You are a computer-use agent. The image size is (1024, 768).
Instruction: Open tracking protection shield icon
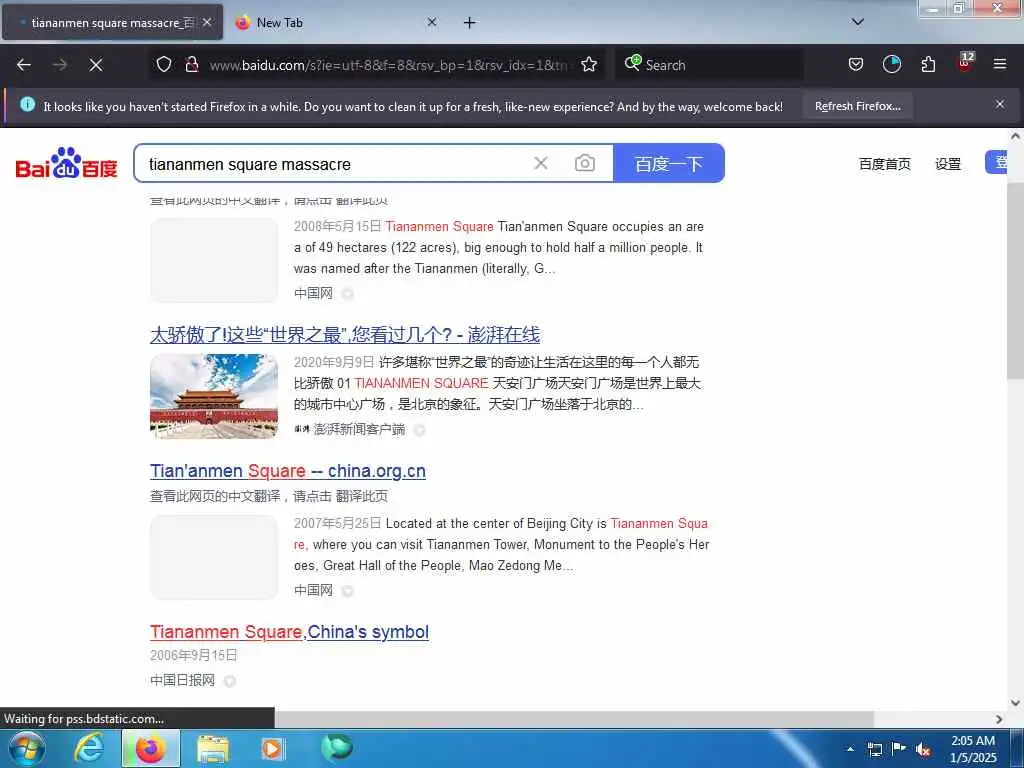pyautogui.click(x=164, y=64)
